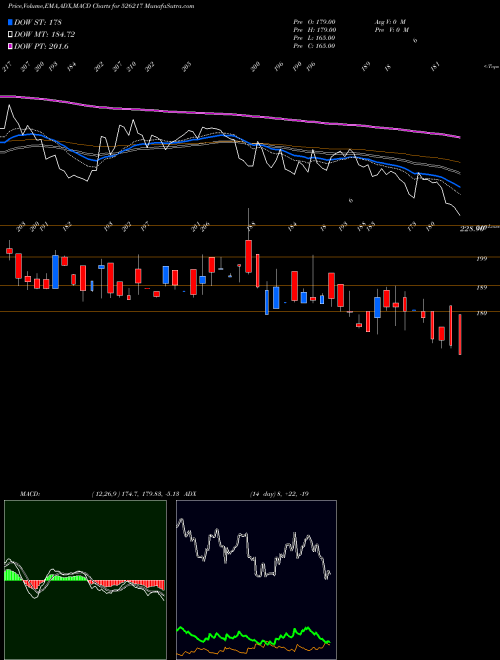This screenshot has width=500, height=660.
Task: Click the magenta DOW PT legend square
Action: point(11,46)
